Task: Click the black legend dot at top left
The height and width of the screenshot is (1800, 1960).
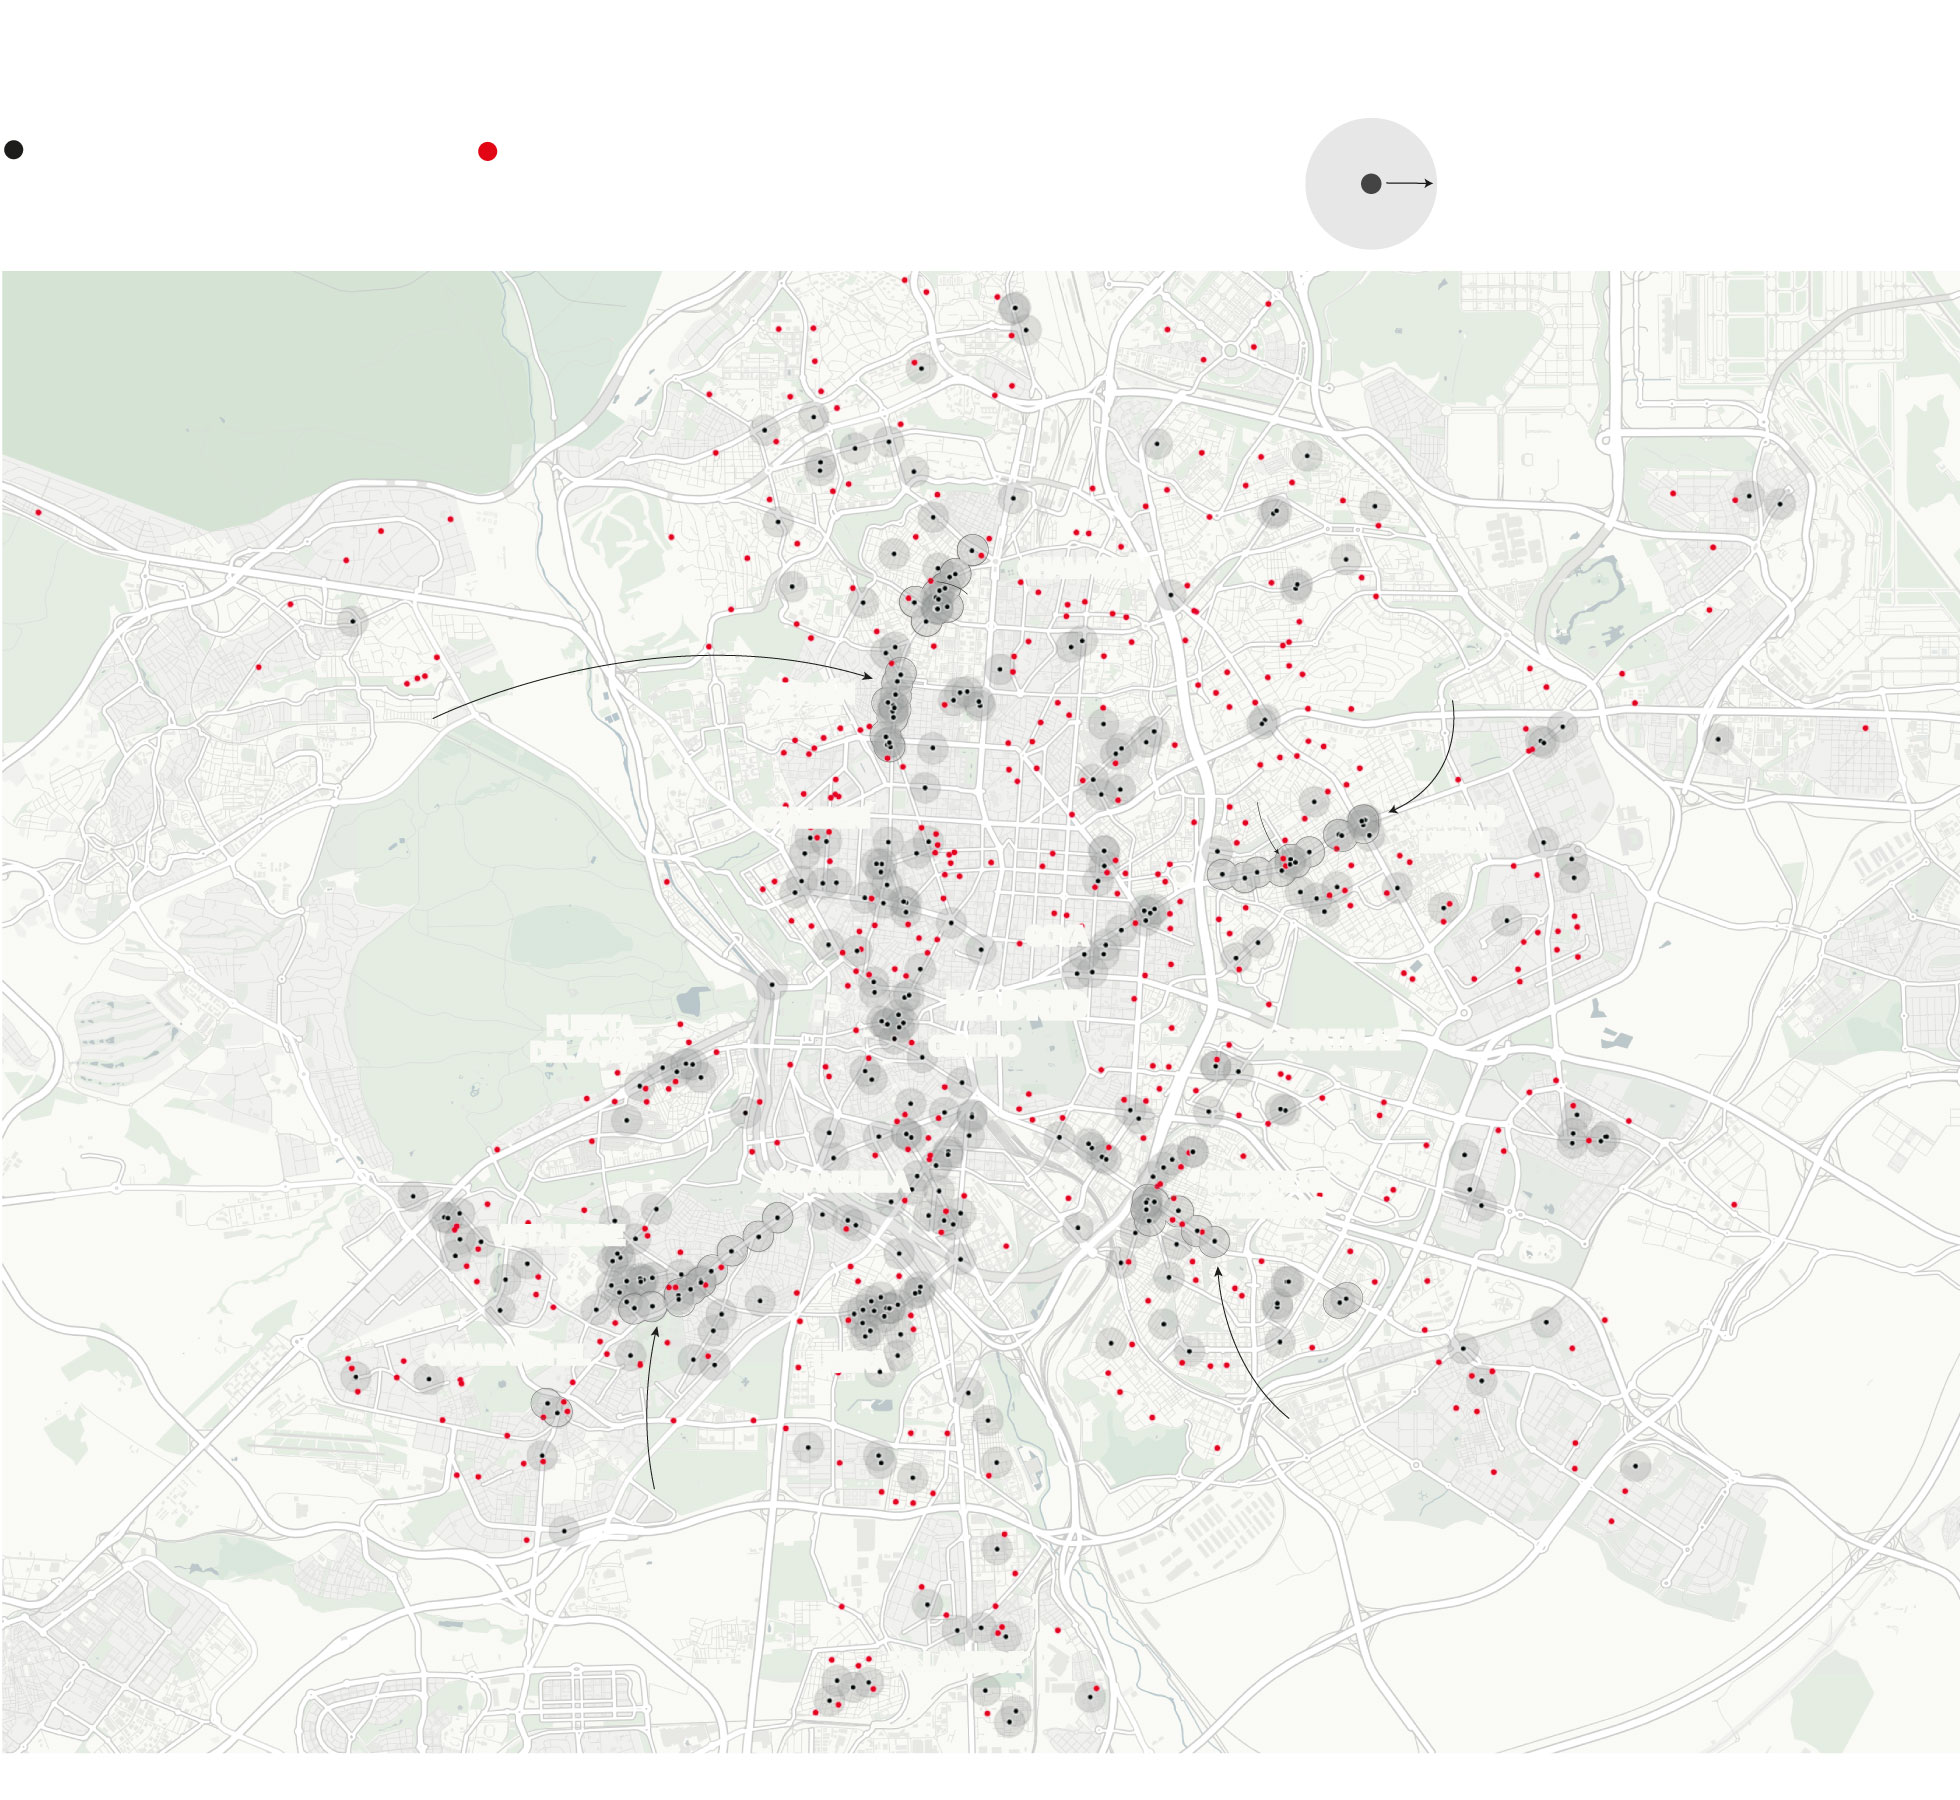Action: click(x=14, y=150)
